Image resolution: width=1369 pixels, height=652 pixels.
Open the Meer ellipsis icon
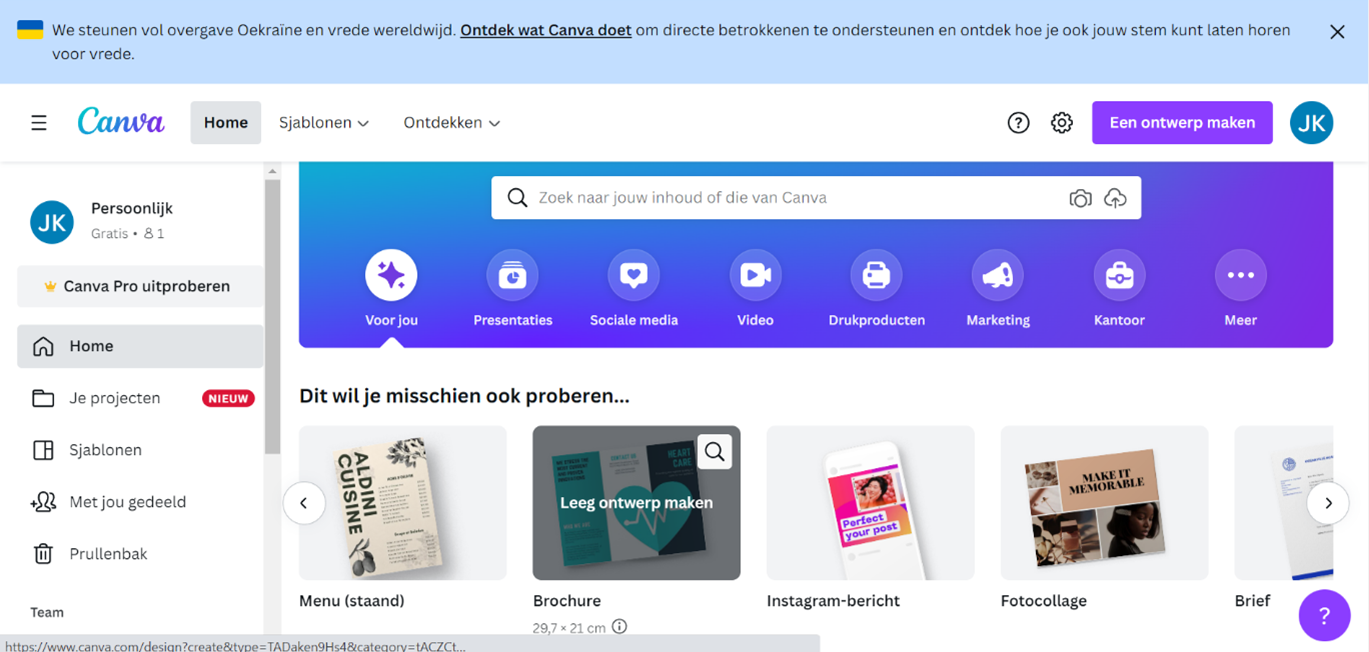pos(1240,274)
